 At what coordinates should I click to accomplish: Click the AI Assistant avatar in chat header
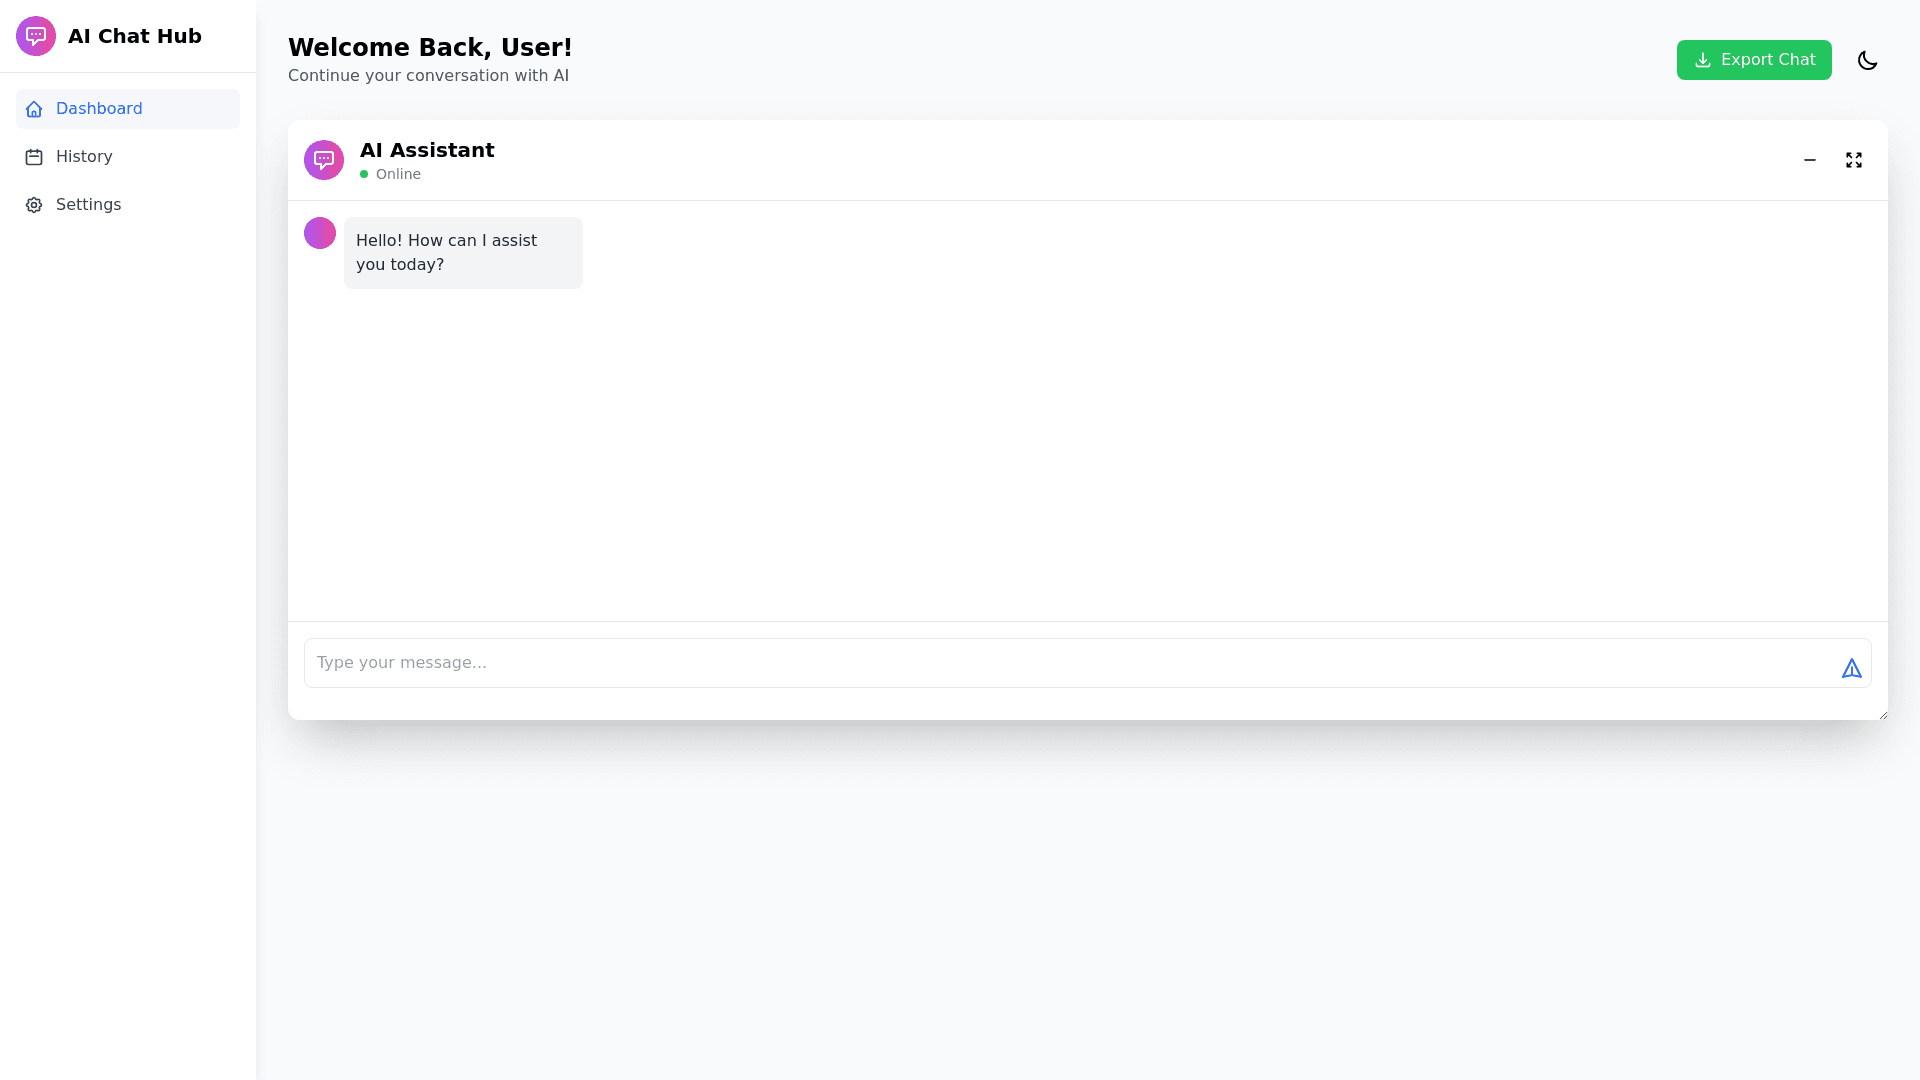pos(324,160)
